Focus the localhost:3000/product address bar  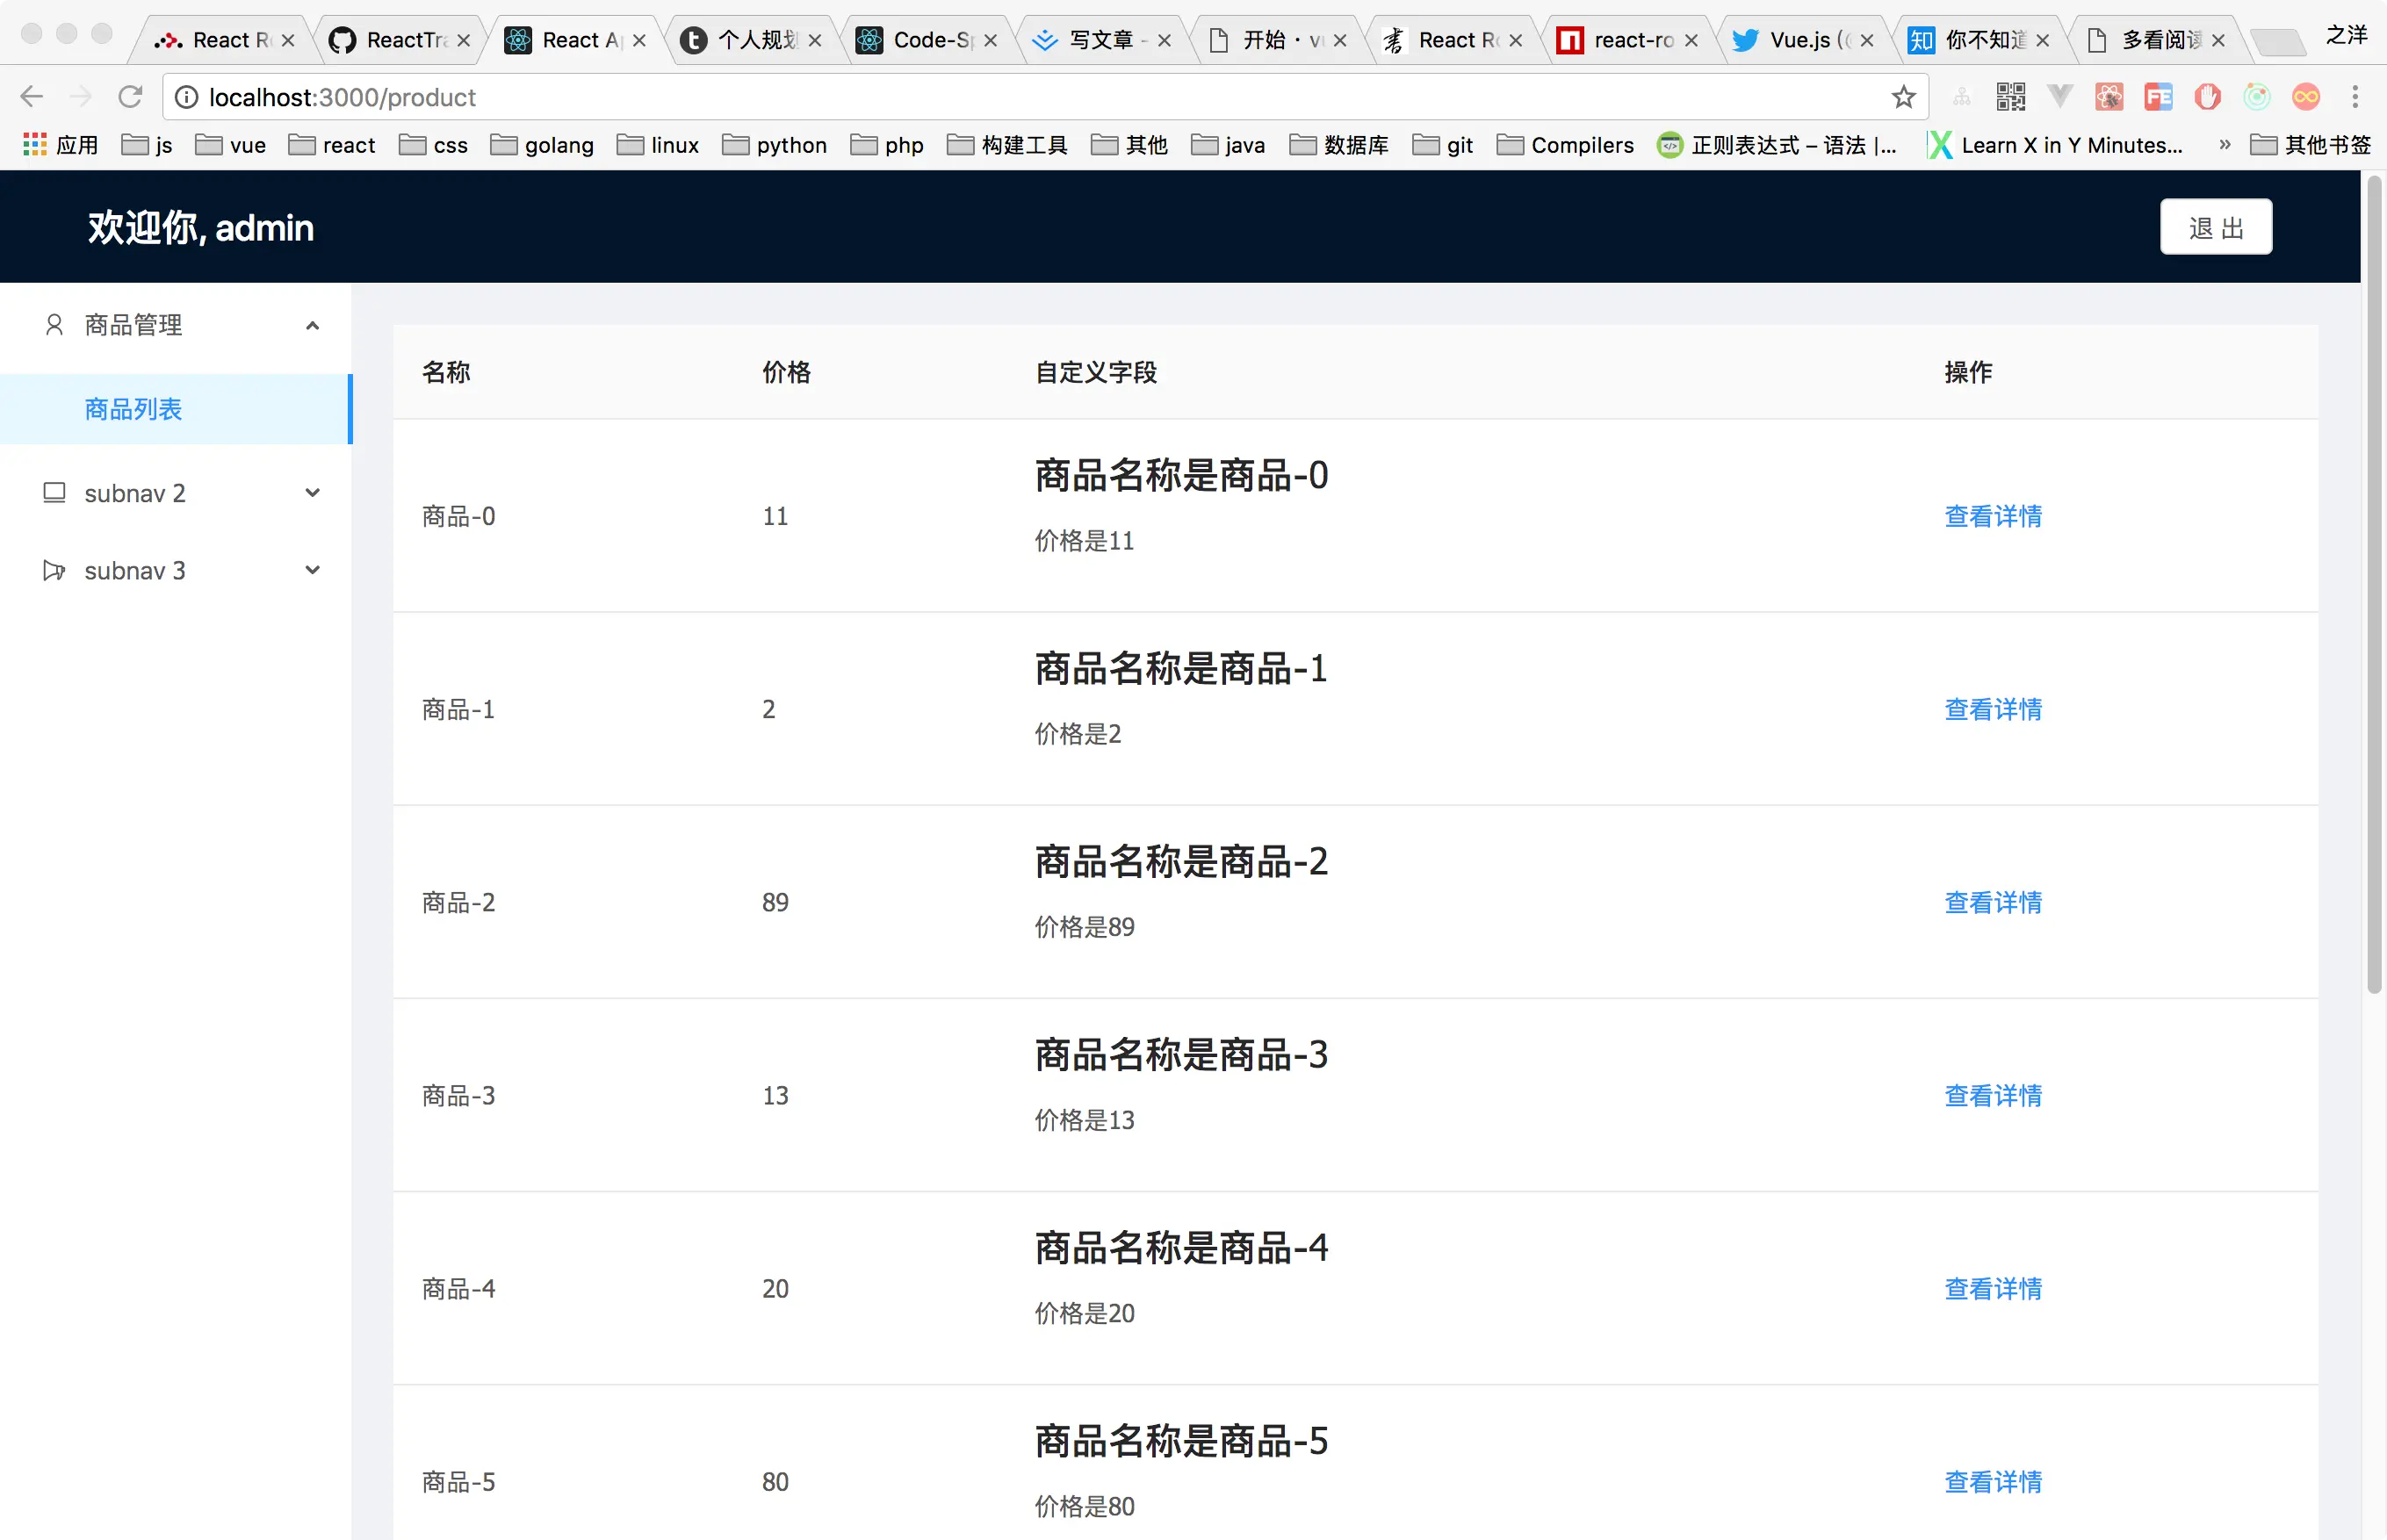[x=1000, y=97]
